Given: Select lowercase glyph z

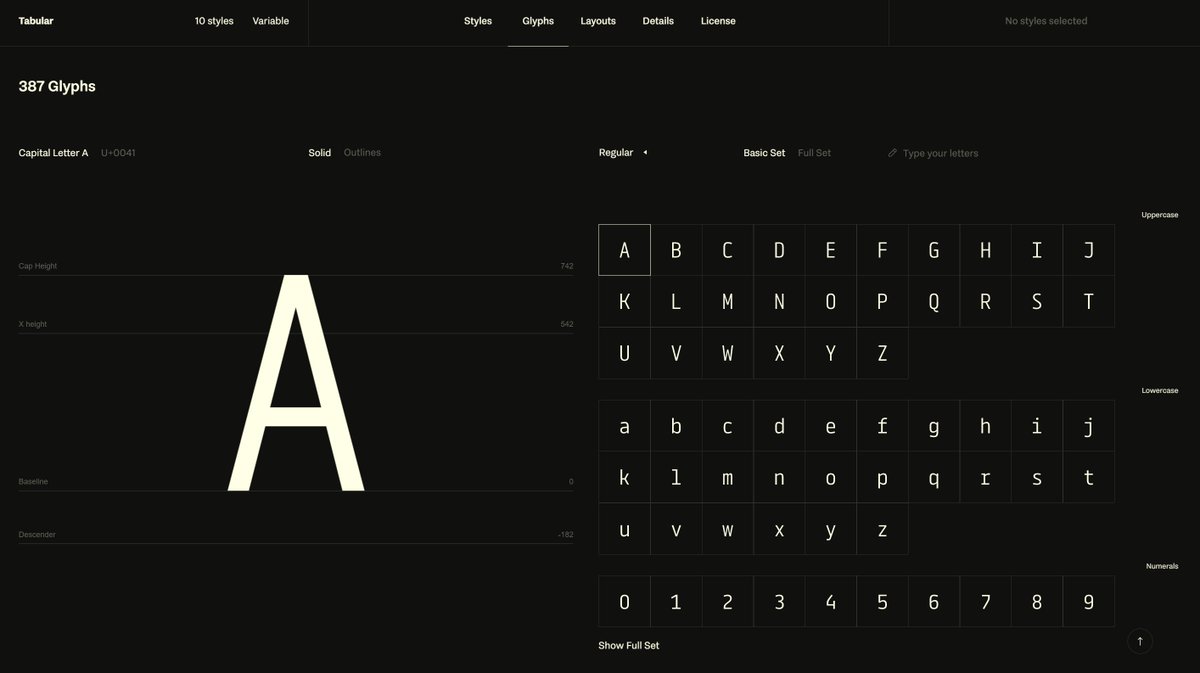Looking at the screenshot, I should 882,529.
